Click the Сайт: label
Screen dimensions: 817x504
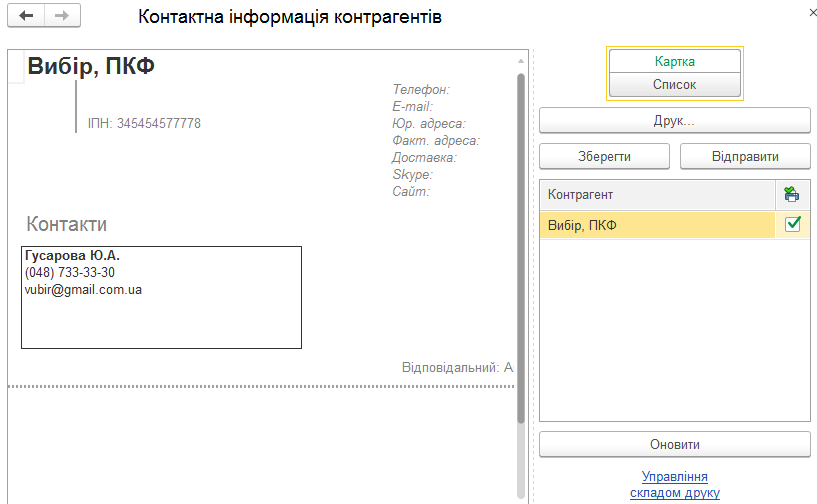tap(411, 192)
